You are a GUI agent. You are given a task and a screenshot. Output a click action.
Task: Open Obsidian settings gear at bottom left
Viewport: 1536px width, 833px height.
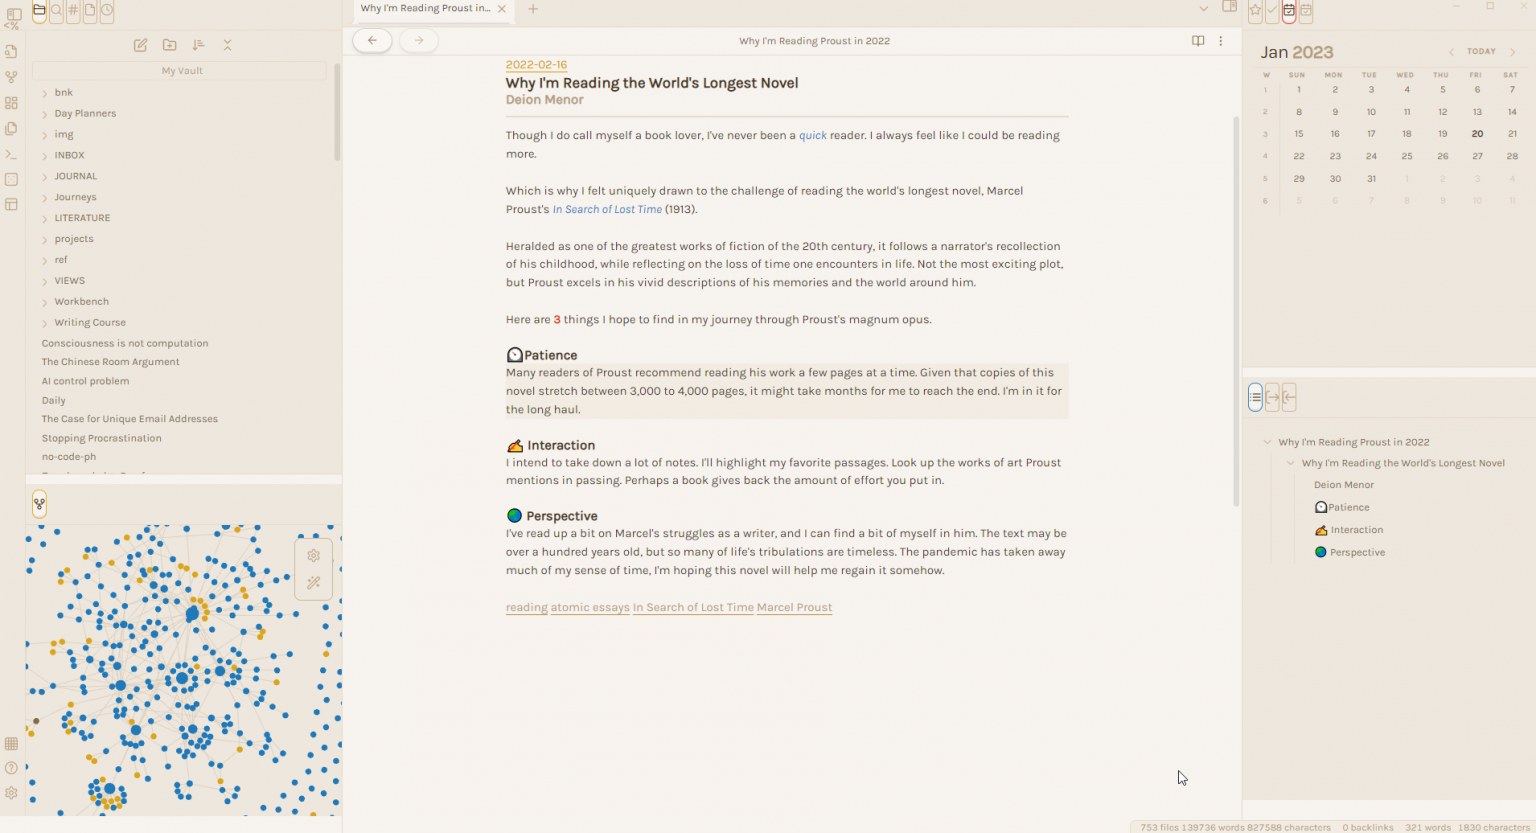pos(11,792)
